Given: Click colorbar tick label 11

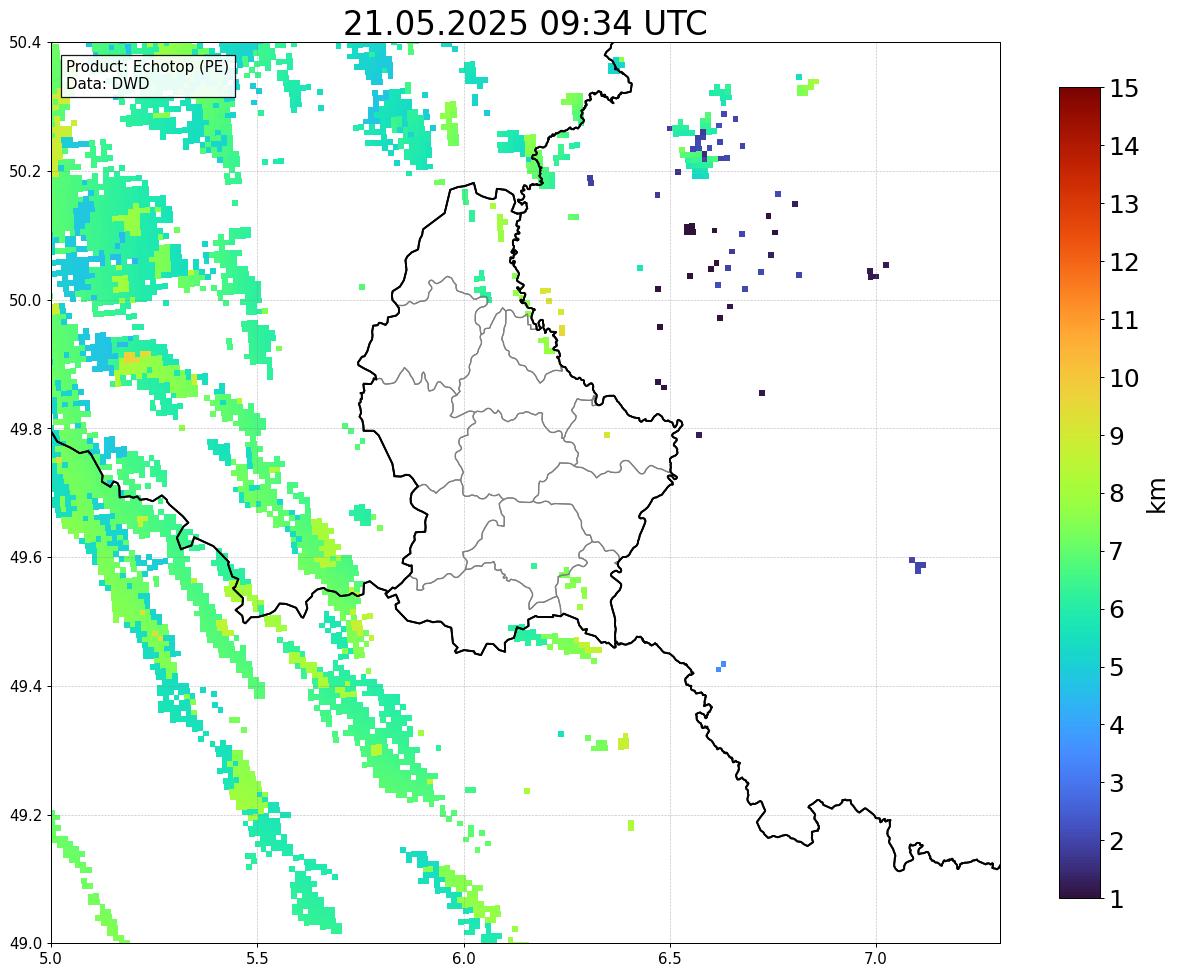Looking at the screenshot, I should click(x=1124, y=320).
